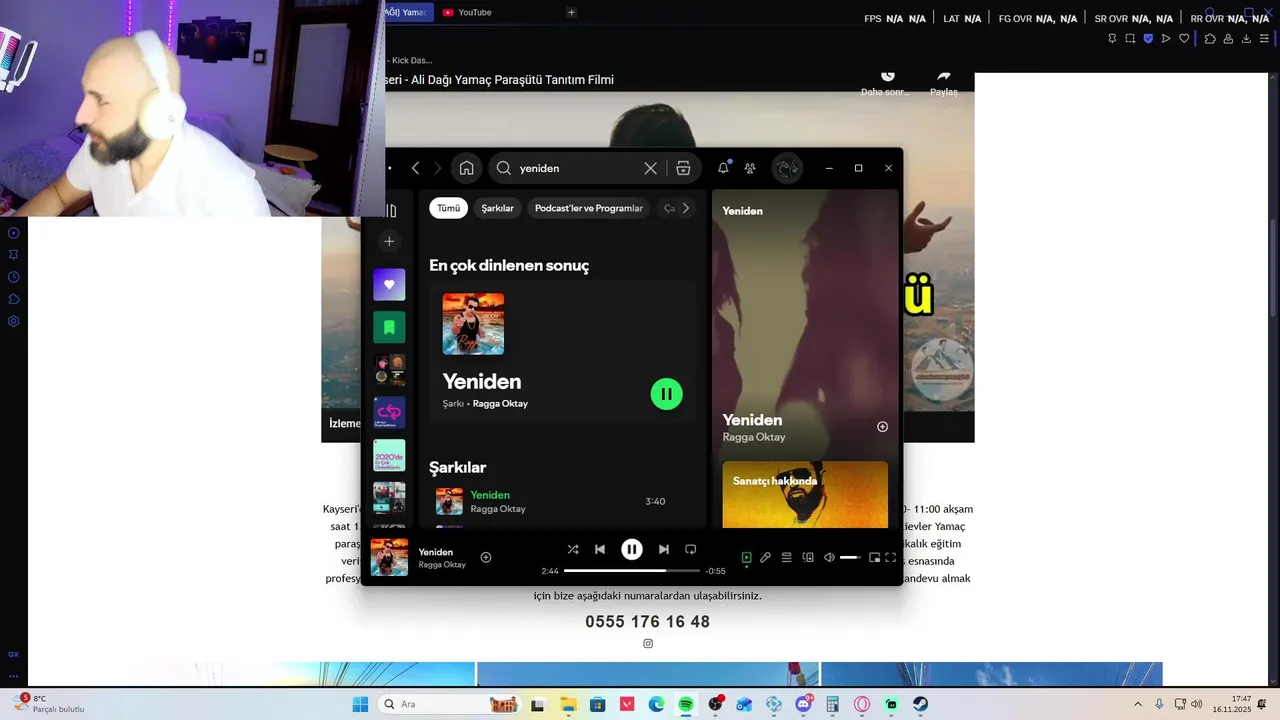Add now-playing Yeniden to Liked Songs

click(x=486, y=557)
